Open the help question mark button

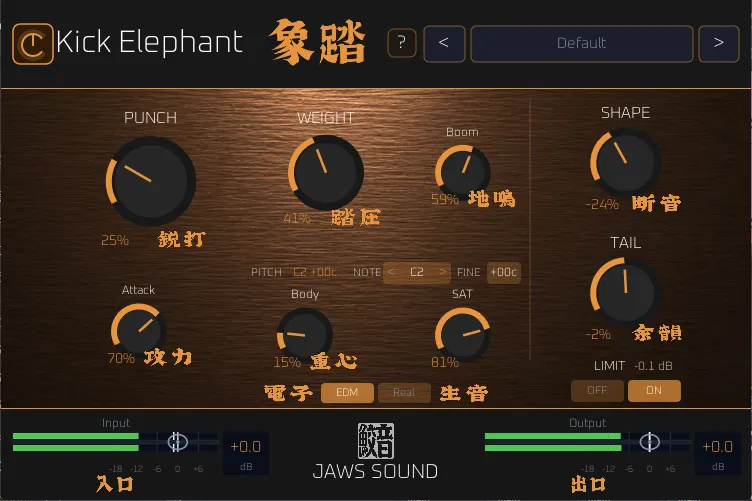(402, 43)
